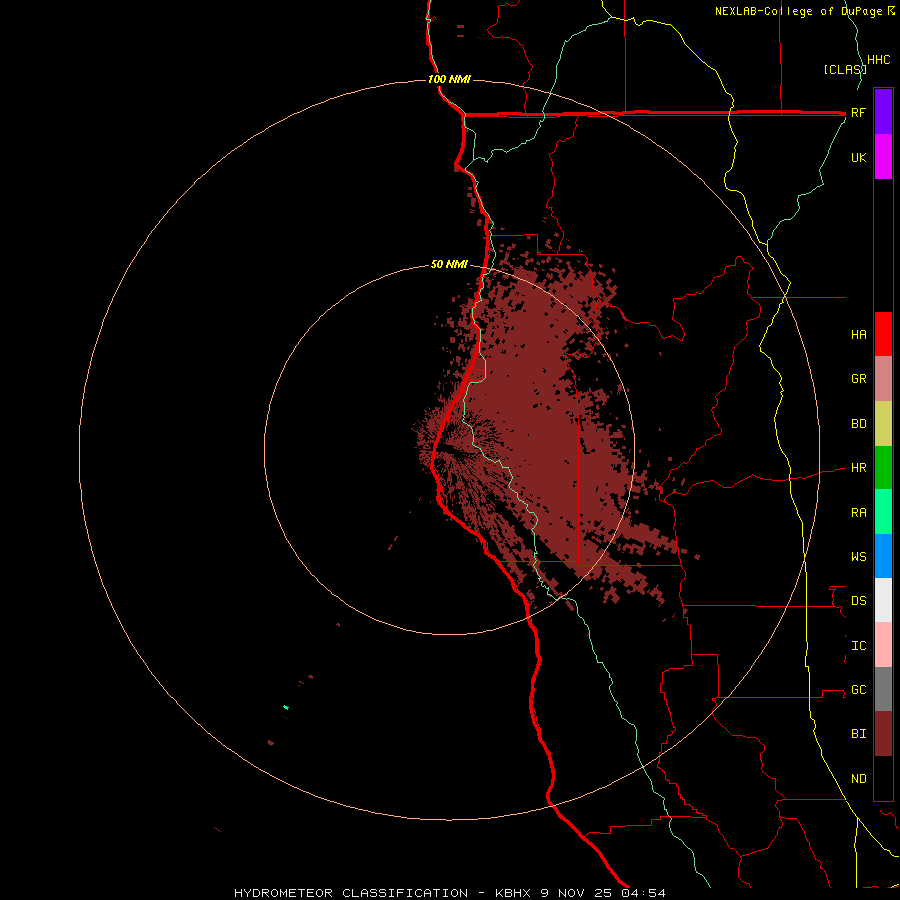The image size is (900, 900).
Task: Click the 100 NMI range ring label
Action: click(449, 79)
